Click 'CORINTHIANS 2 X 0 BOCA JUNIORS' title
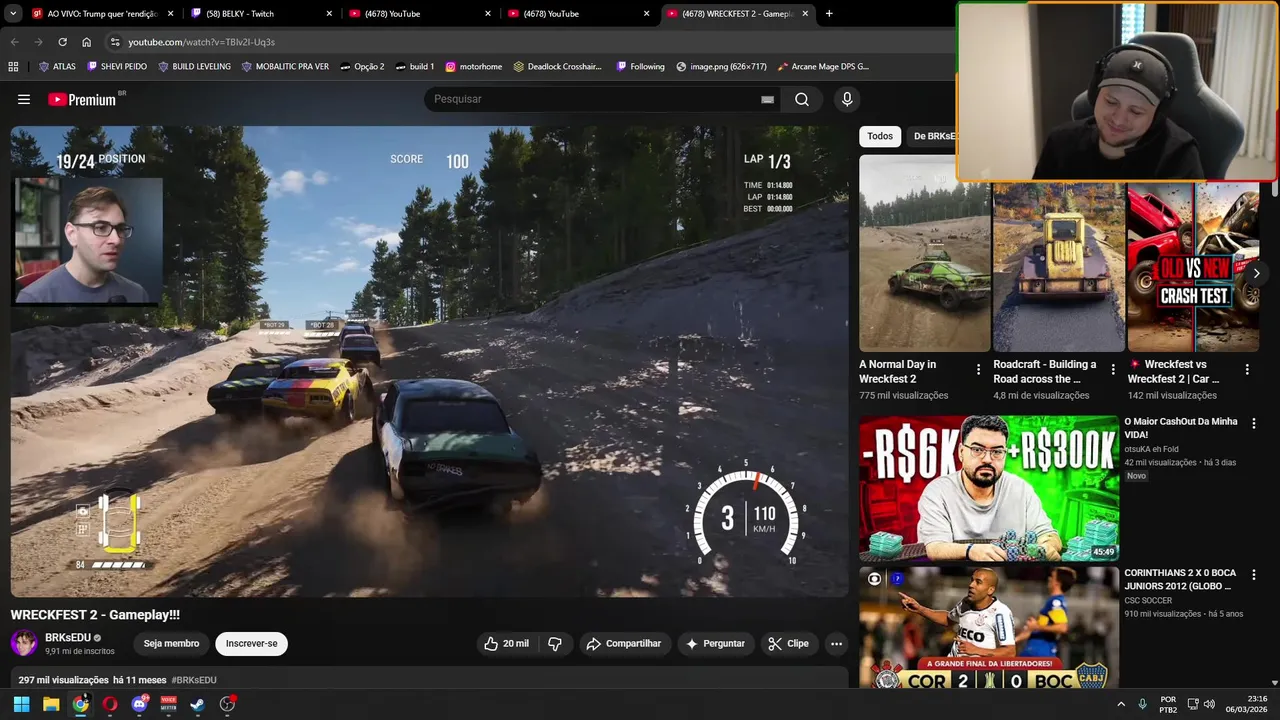Screen dimensions: 1280x720 click(x=1180, y=579)
